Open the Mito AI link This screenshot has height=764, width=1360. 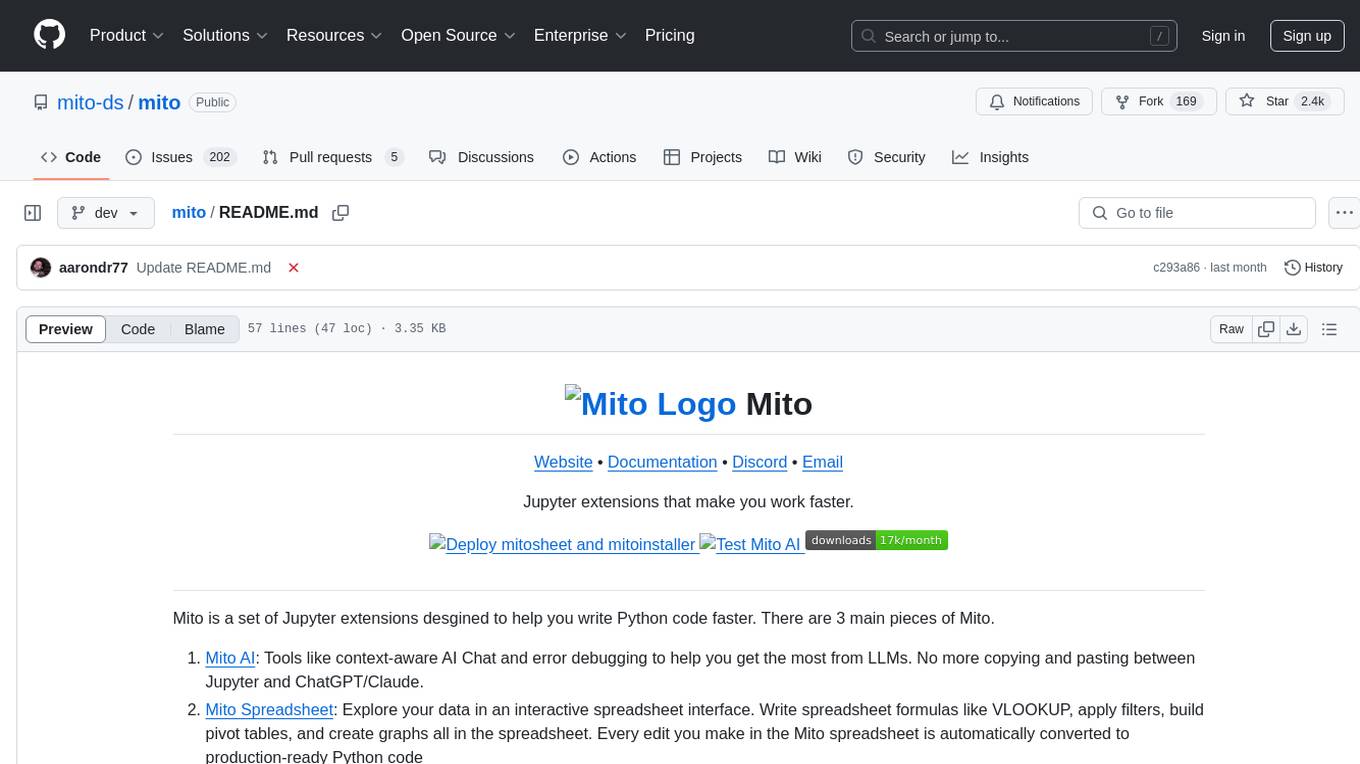[230, 658]
